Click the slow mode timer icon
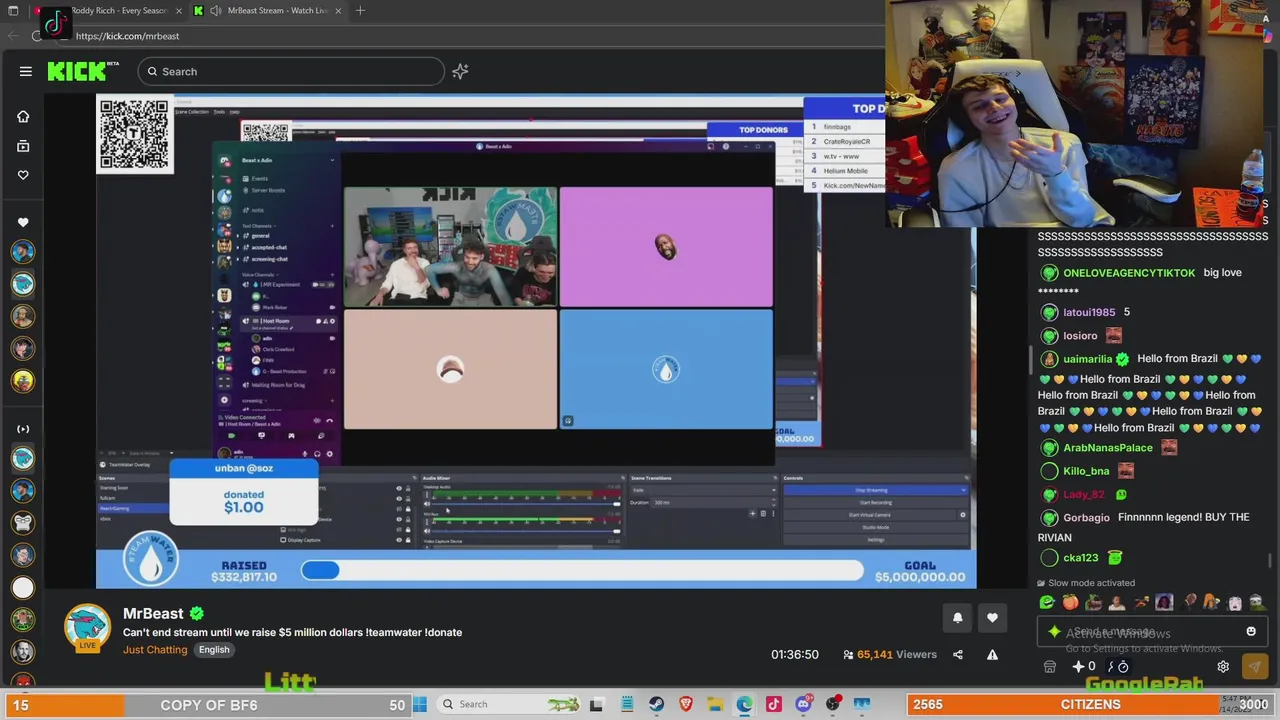The image size is (1280, 720). point(1123,667)
